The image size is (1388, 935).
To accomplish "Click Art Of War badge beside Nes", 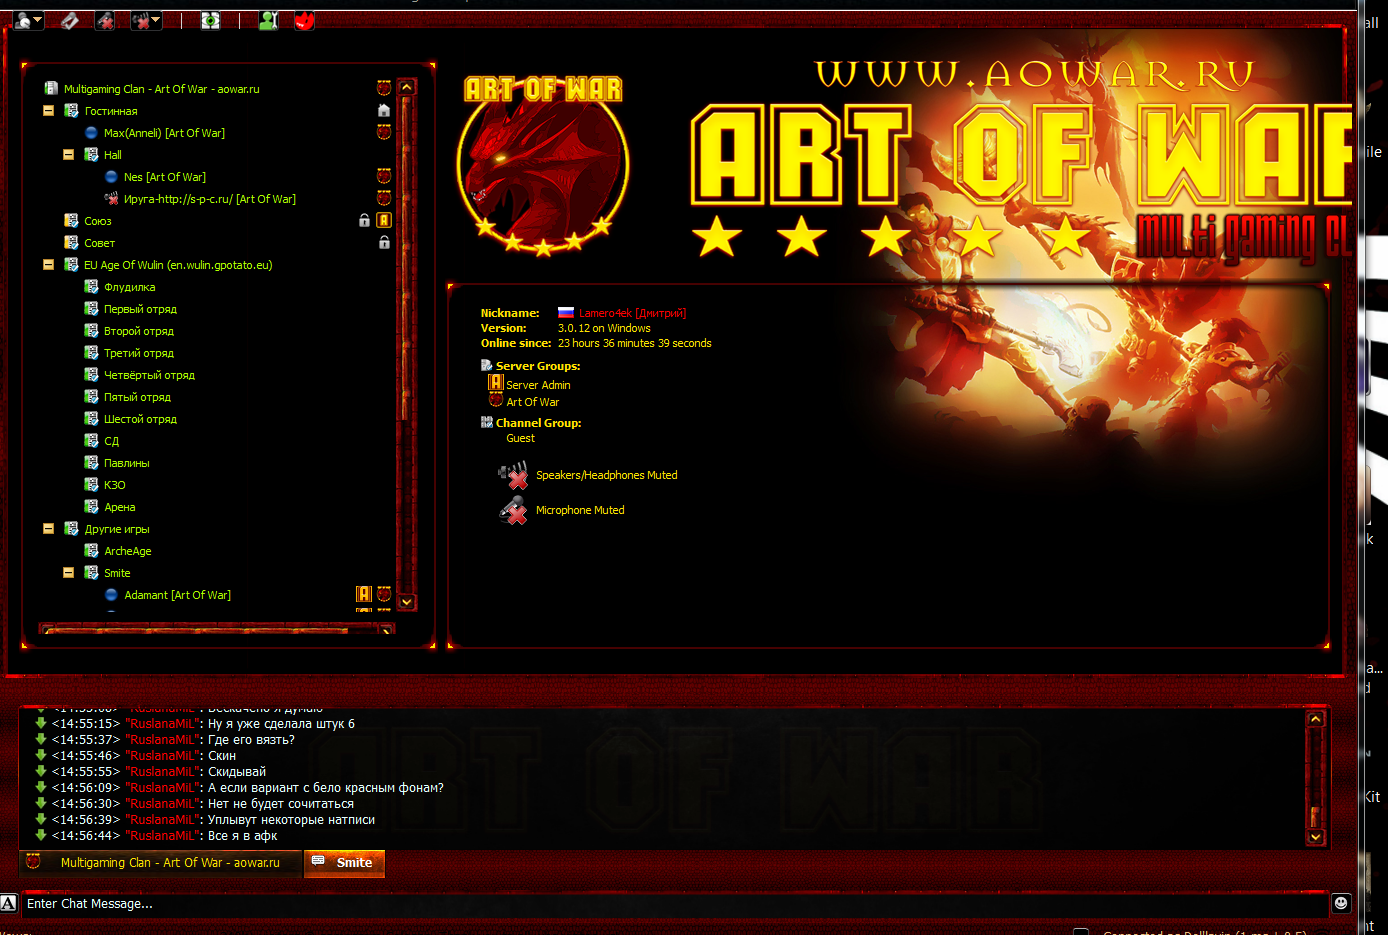I will coord(384,176).
